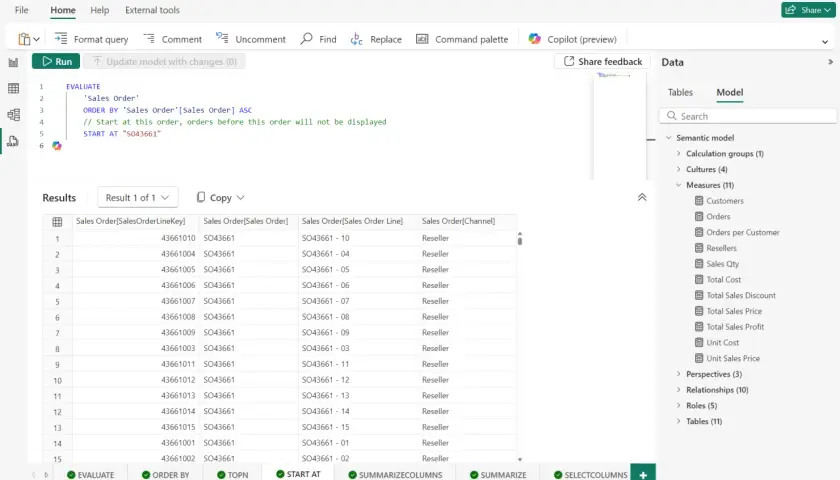840x480 pixels.
Task: Click the Unit Cost measure icon
Action: coord(699,342)
